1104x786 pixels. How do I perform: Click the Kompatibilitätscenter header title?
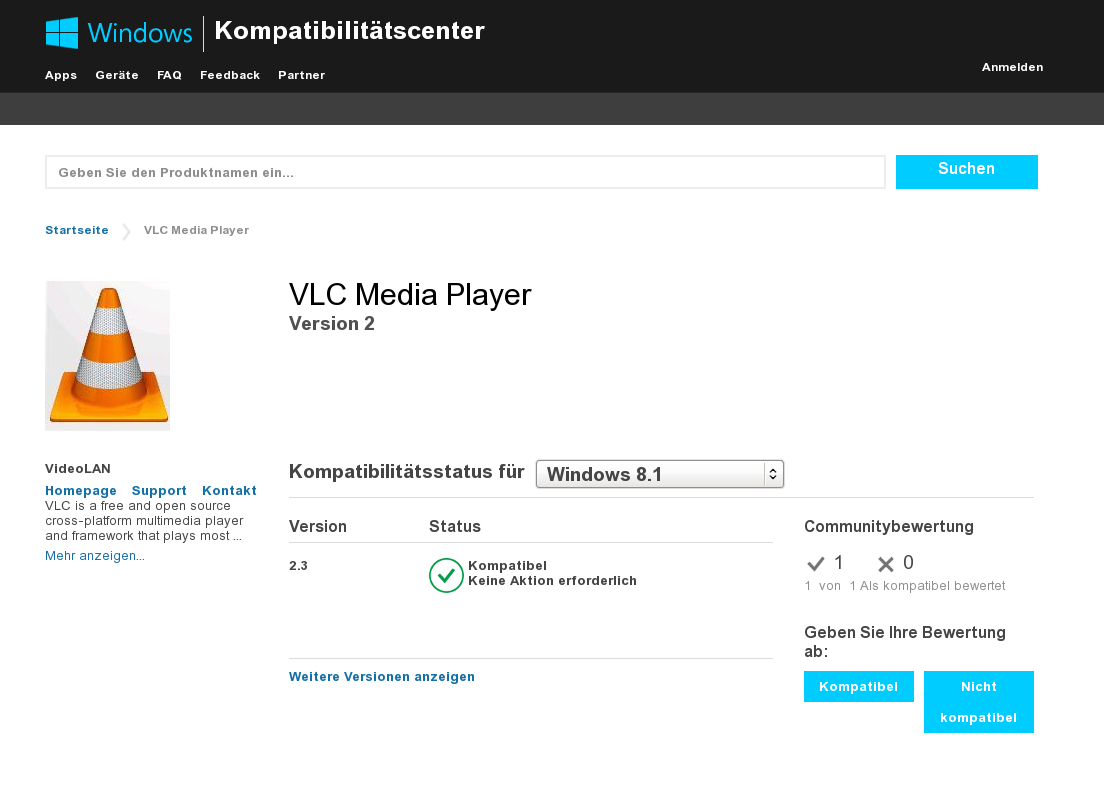(x=350, y=31)
